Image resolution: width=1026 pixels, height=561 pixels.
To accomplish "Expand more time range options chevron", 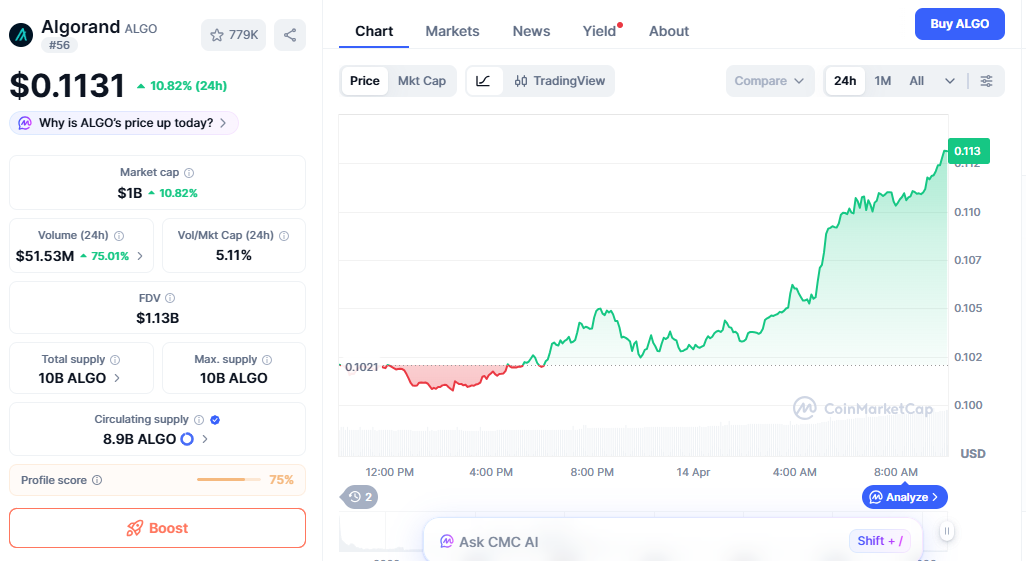I will coord(950,81).
